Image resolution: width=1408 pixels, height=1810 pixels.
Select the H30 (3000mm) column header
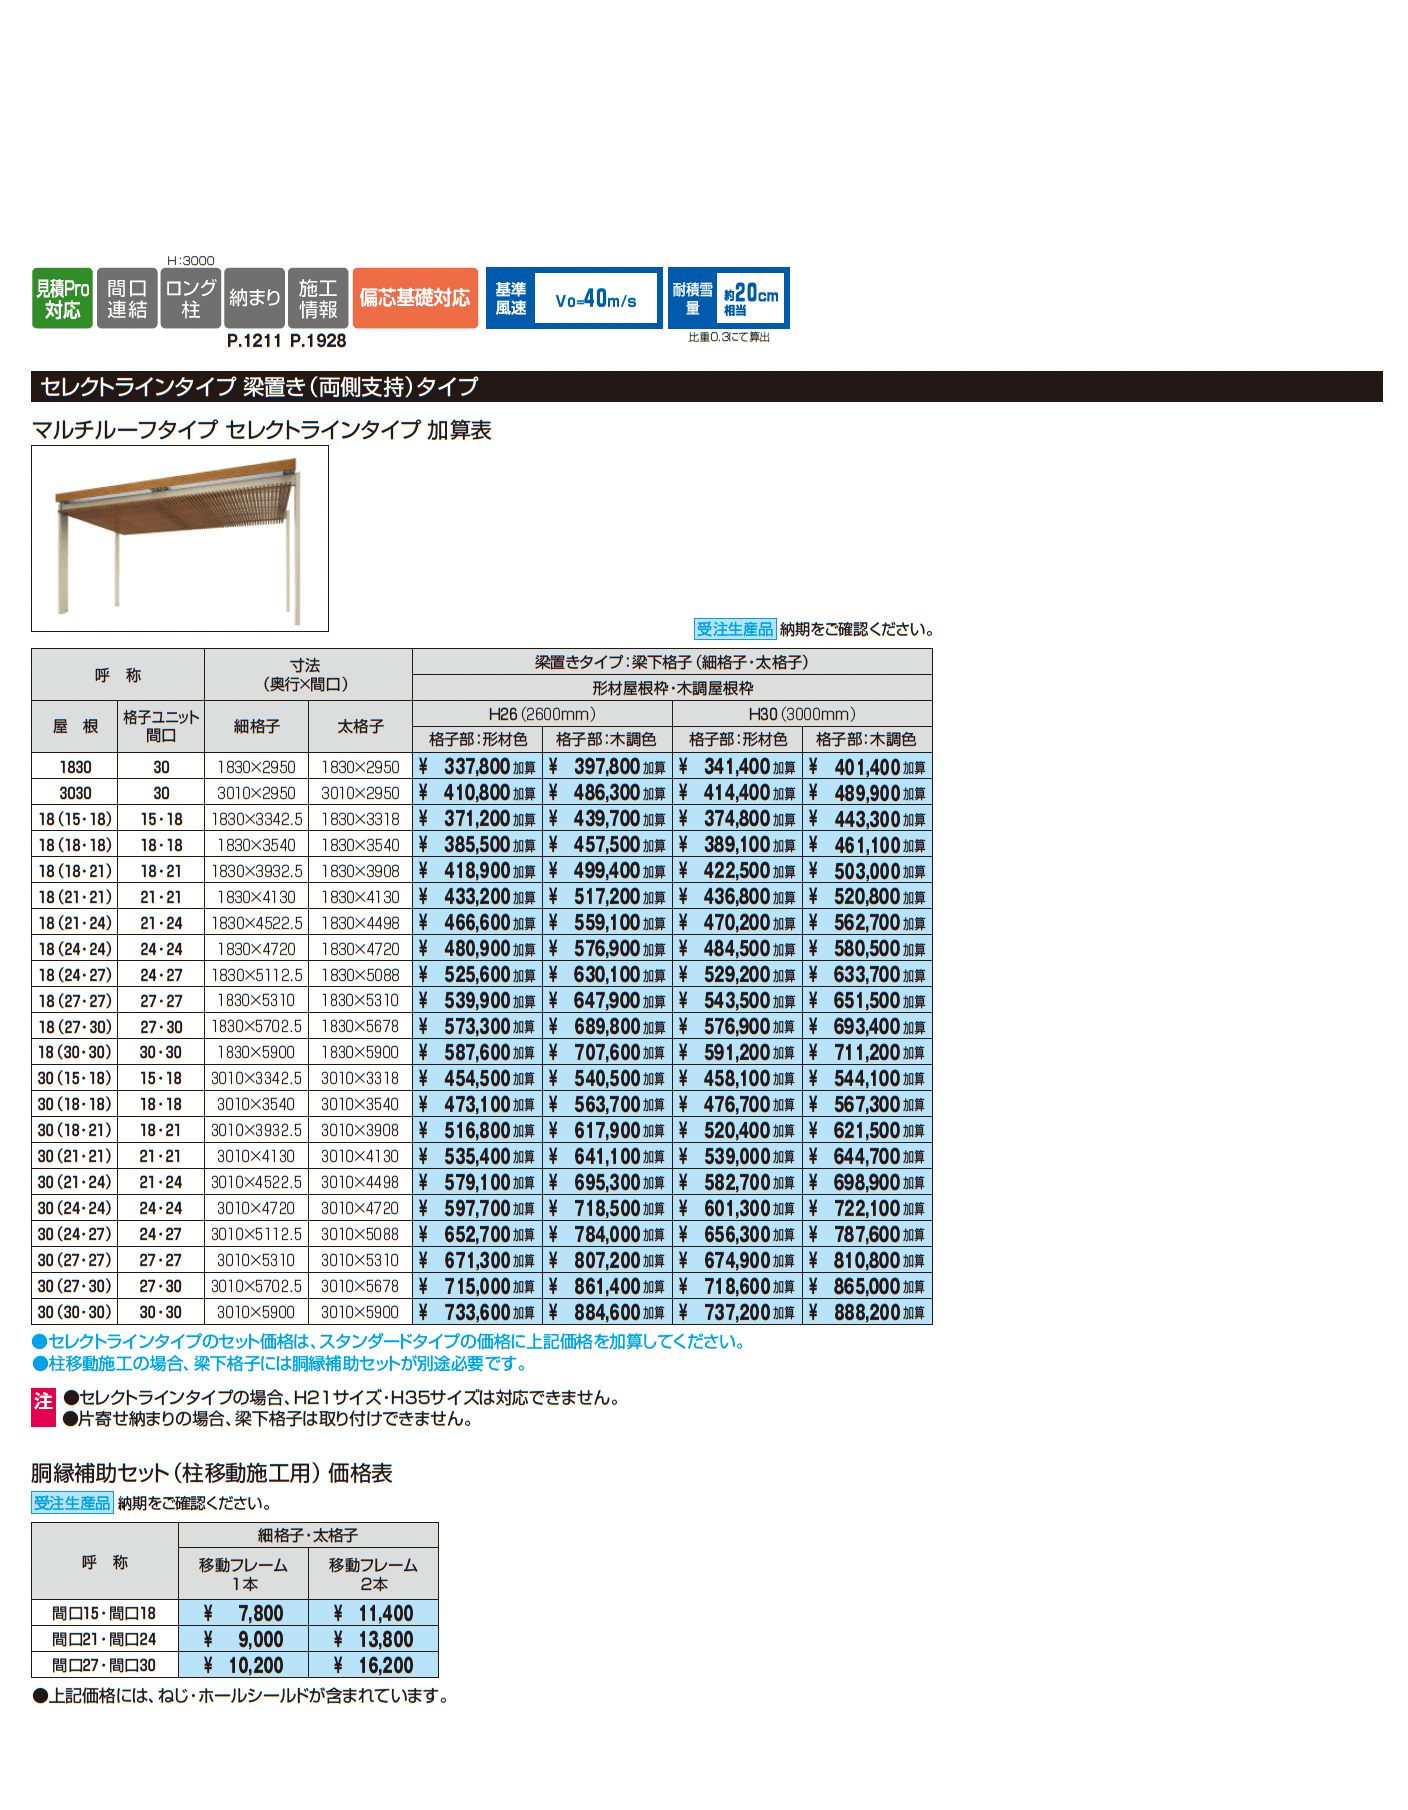tap(802, 714)
